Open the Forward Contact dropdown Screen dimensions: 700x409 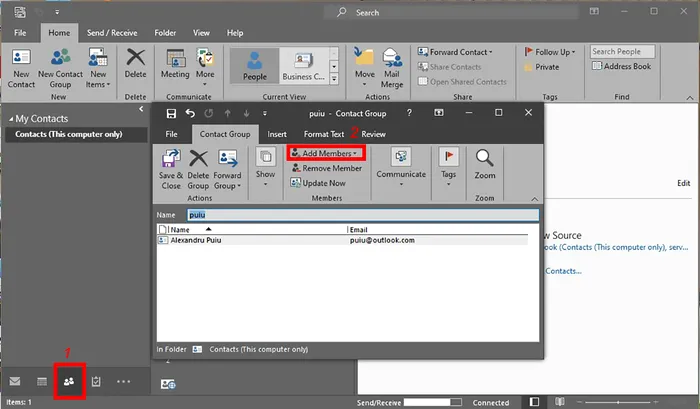(x=454, y=52)
